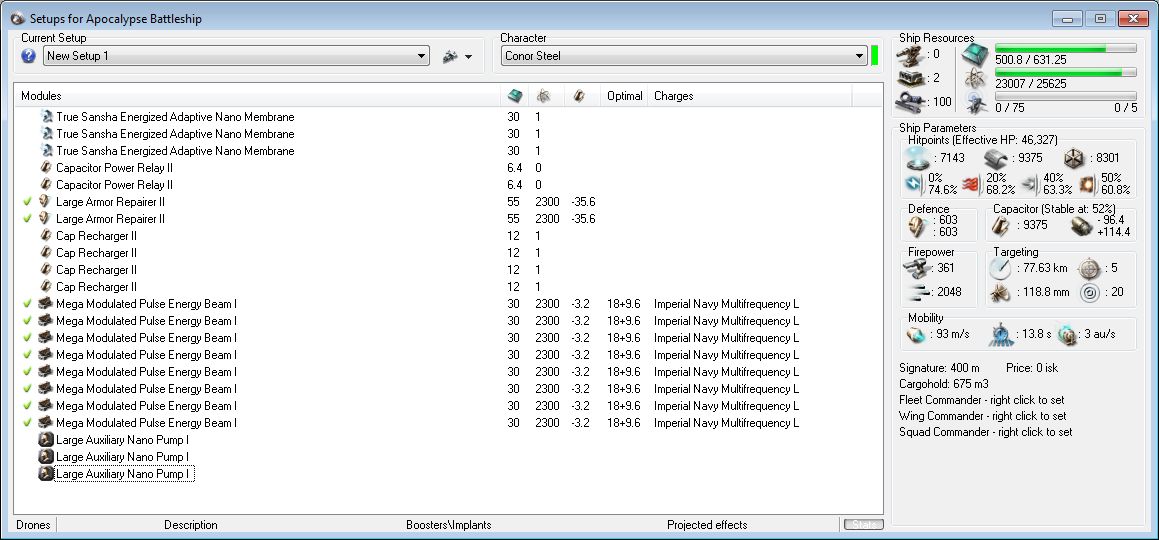The width and height of the screenshot is (1159, 540).
Task: Click 'Cargohold: 675 m3' text
Action: tap(943, 383)
